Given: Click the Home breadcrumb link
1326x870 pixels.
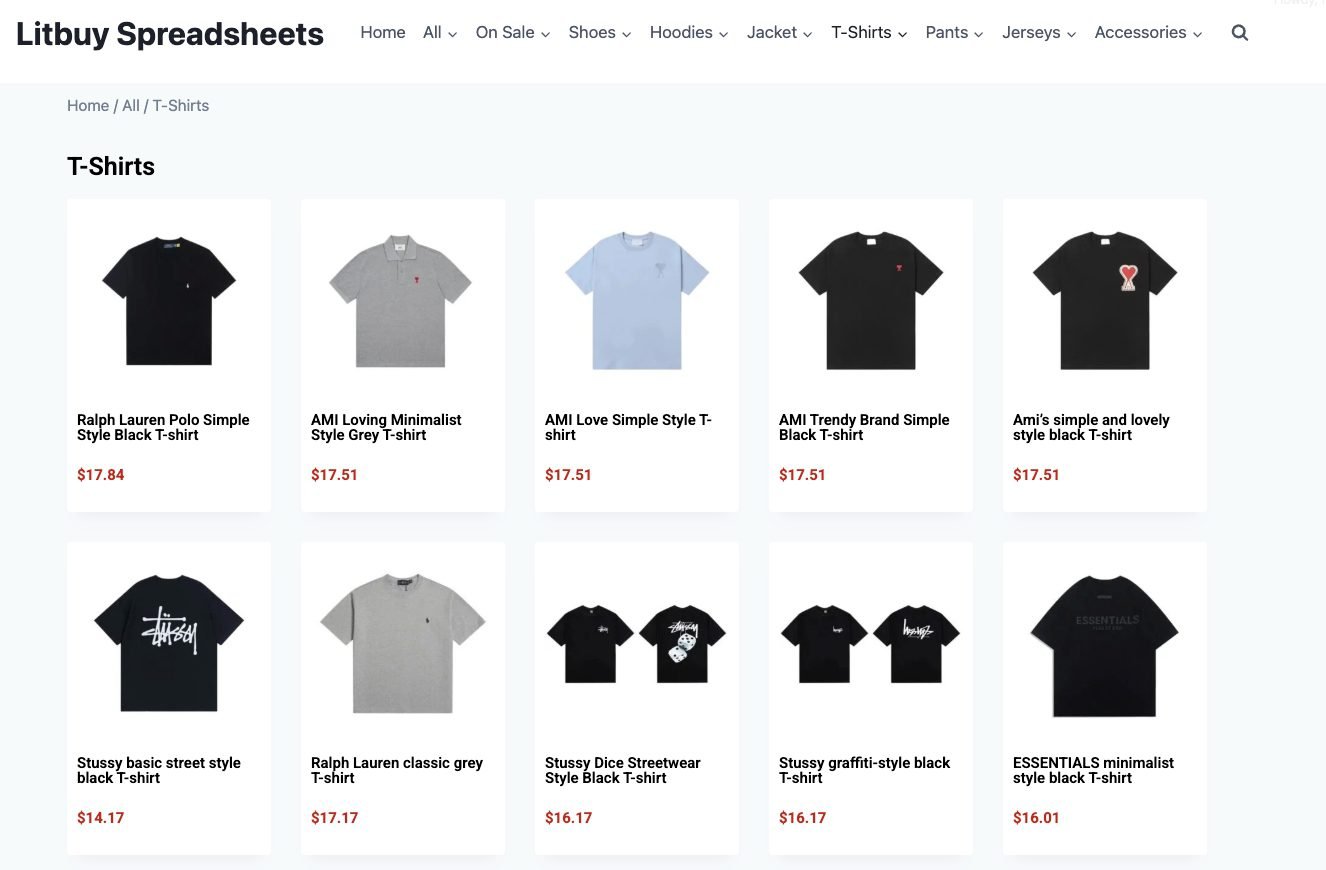Looking at the screenshot, I should [88, 106].
